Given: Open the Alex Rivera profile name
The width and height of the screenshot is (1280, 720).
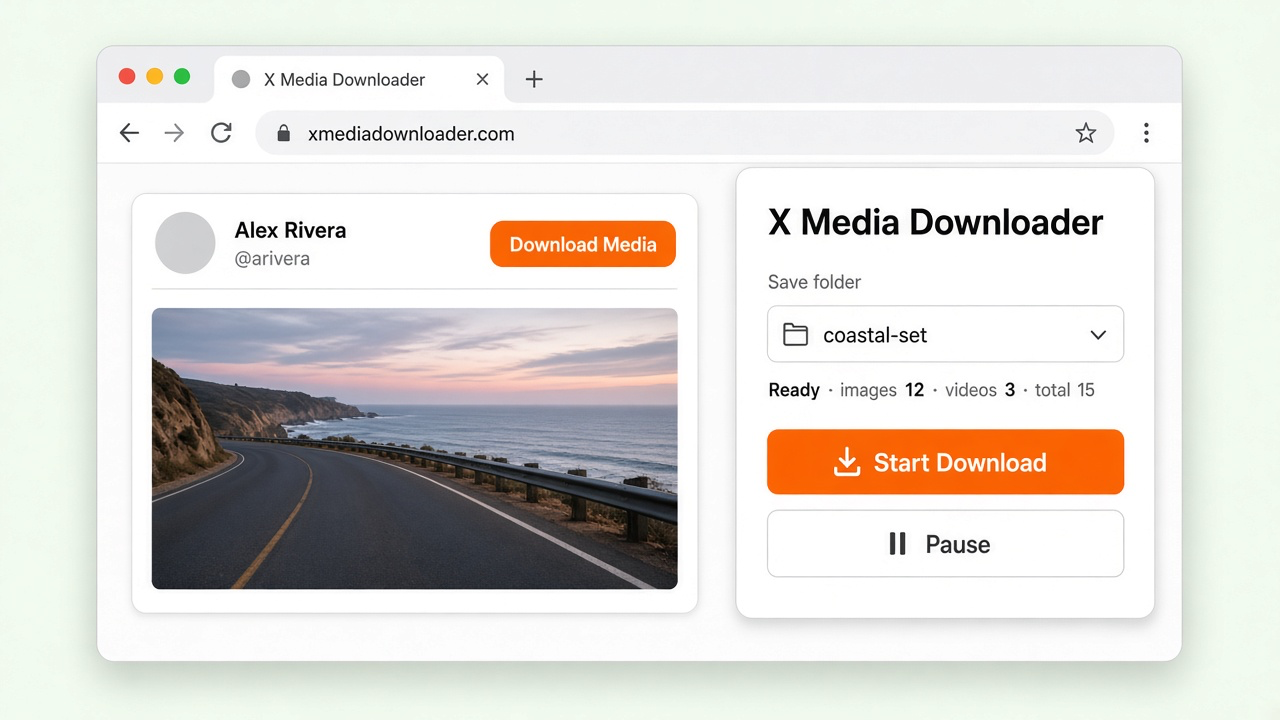Looking at the screenshot, I should point(290,230).
